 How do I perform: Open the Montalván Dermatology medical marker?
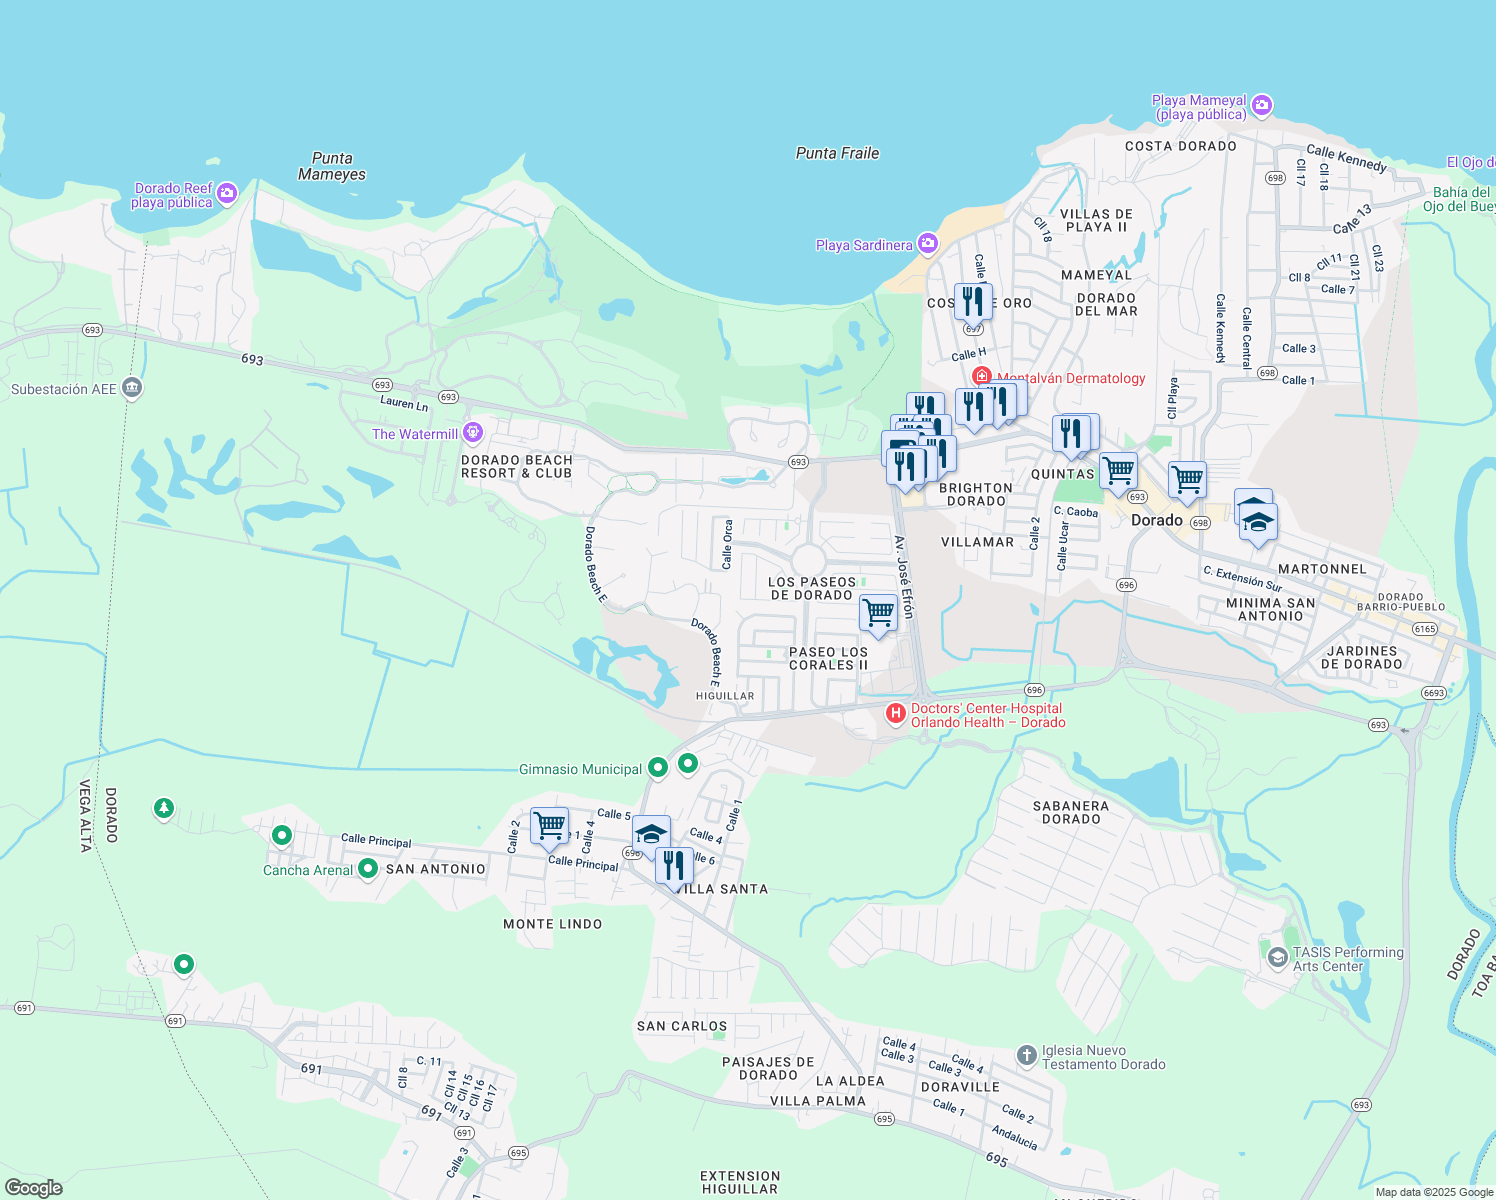coord(982,377)
